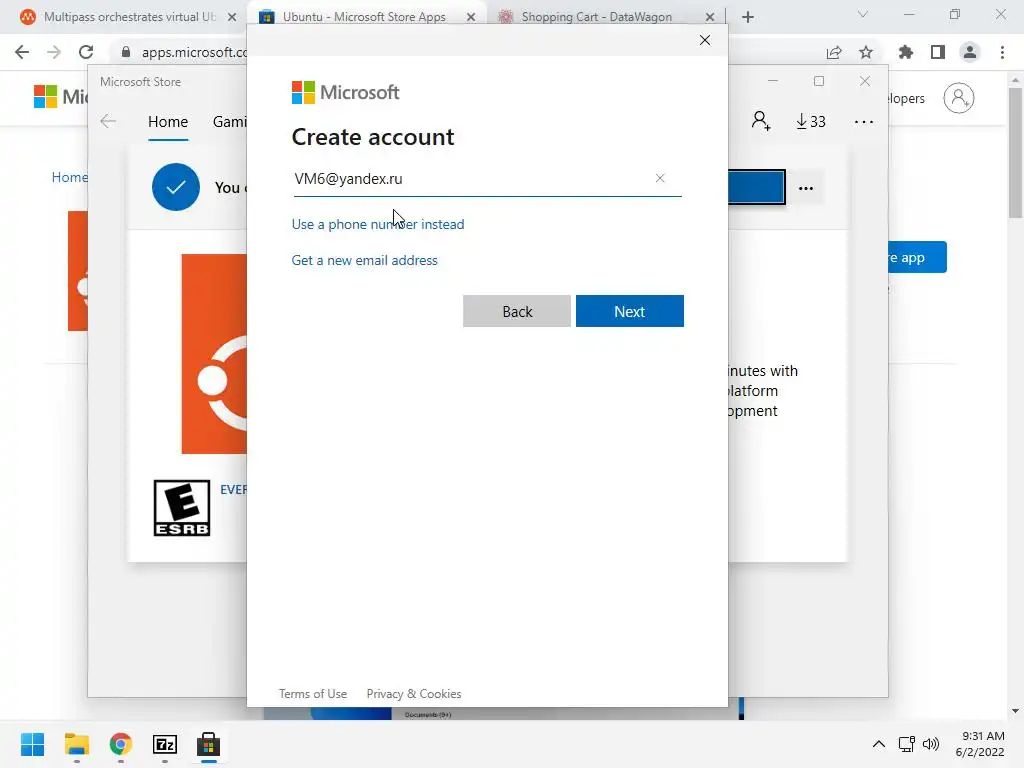Open 'Use a phone number instead' link
Viewport: 1024px width, 768px height.
pyautogui.click(x=378, y=224)
